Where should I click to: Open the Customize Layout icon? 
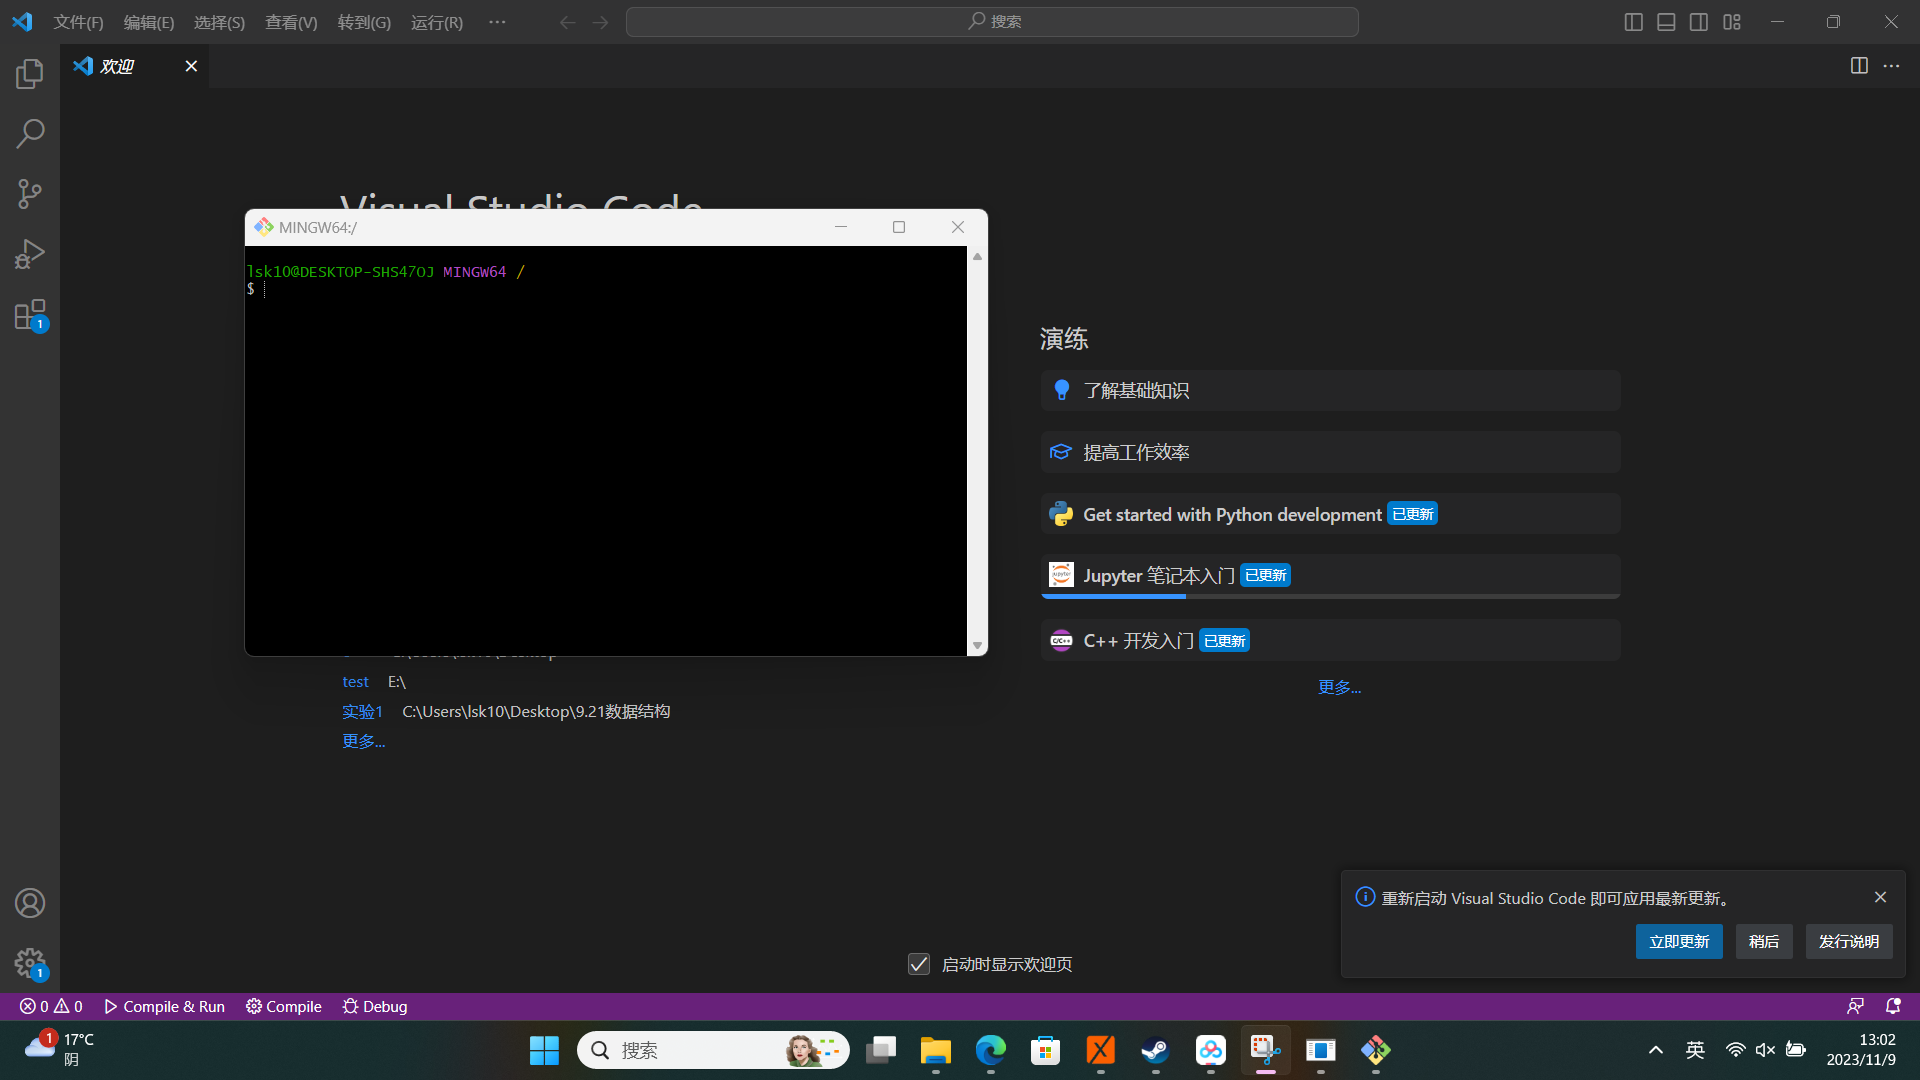[1732, 22]
